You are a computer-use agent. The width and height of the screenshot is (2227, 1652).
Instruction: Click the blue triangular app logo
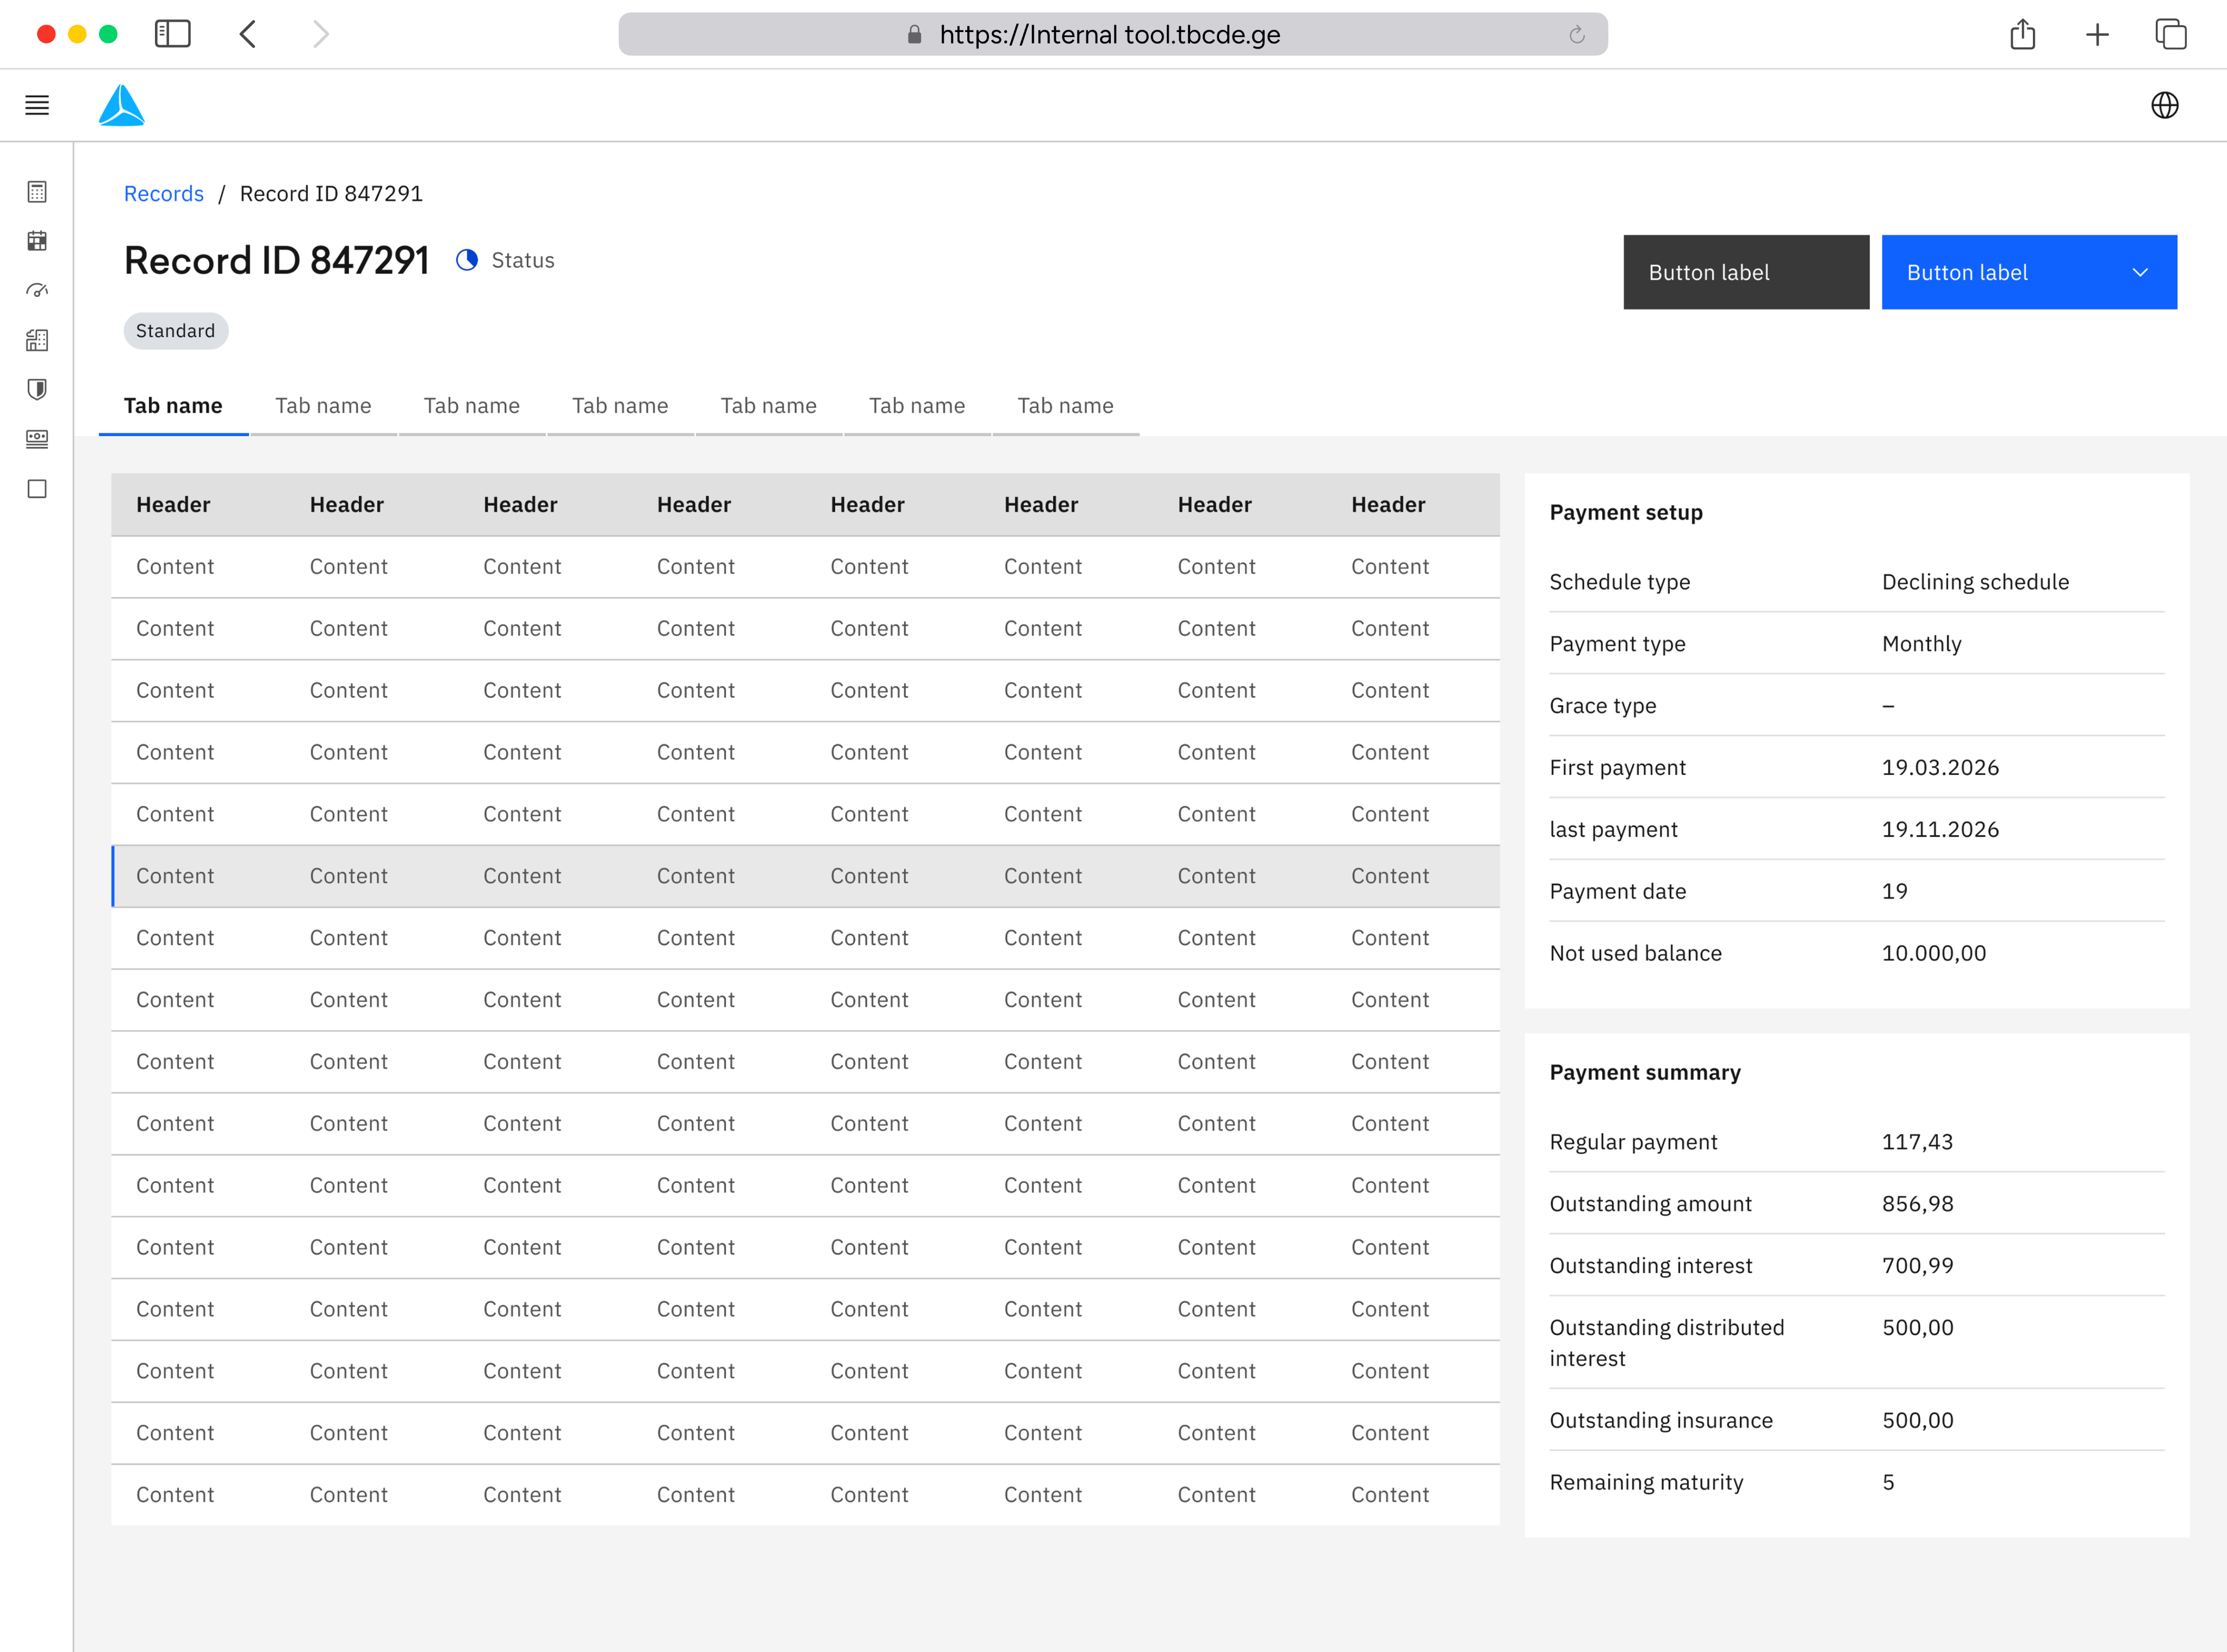pyautogui.click(x=122, y=105)
